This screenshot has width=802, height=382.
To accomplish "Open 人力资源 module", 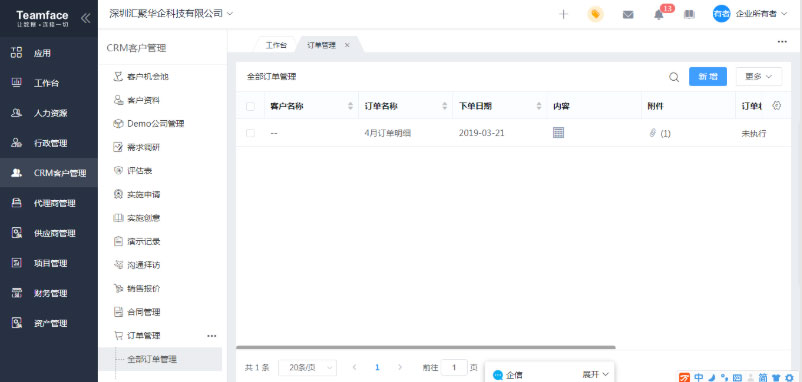I will point(49,113).
